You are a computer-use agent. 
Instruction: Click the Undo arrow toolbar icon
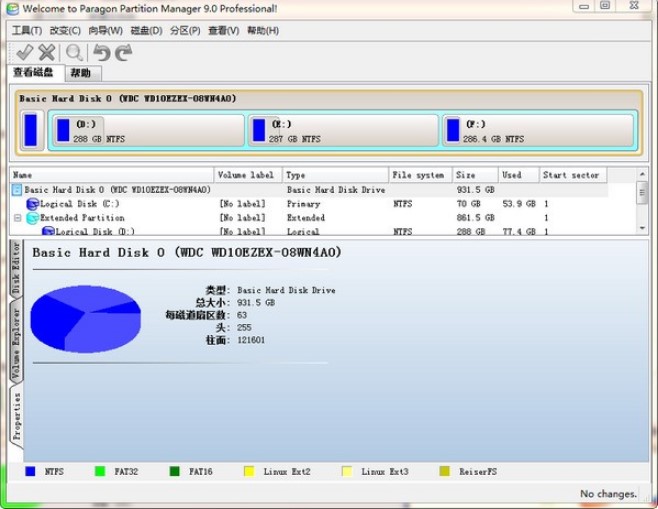point(101,53)
